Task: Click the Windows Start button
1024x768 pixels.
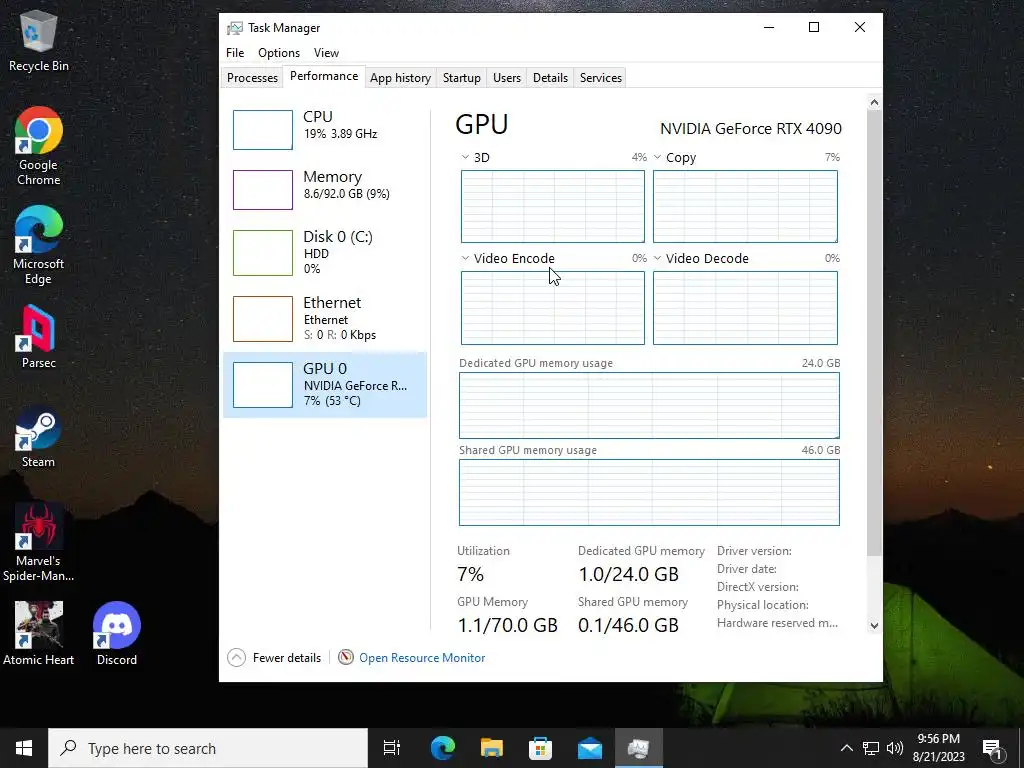Action: (24, 748)
